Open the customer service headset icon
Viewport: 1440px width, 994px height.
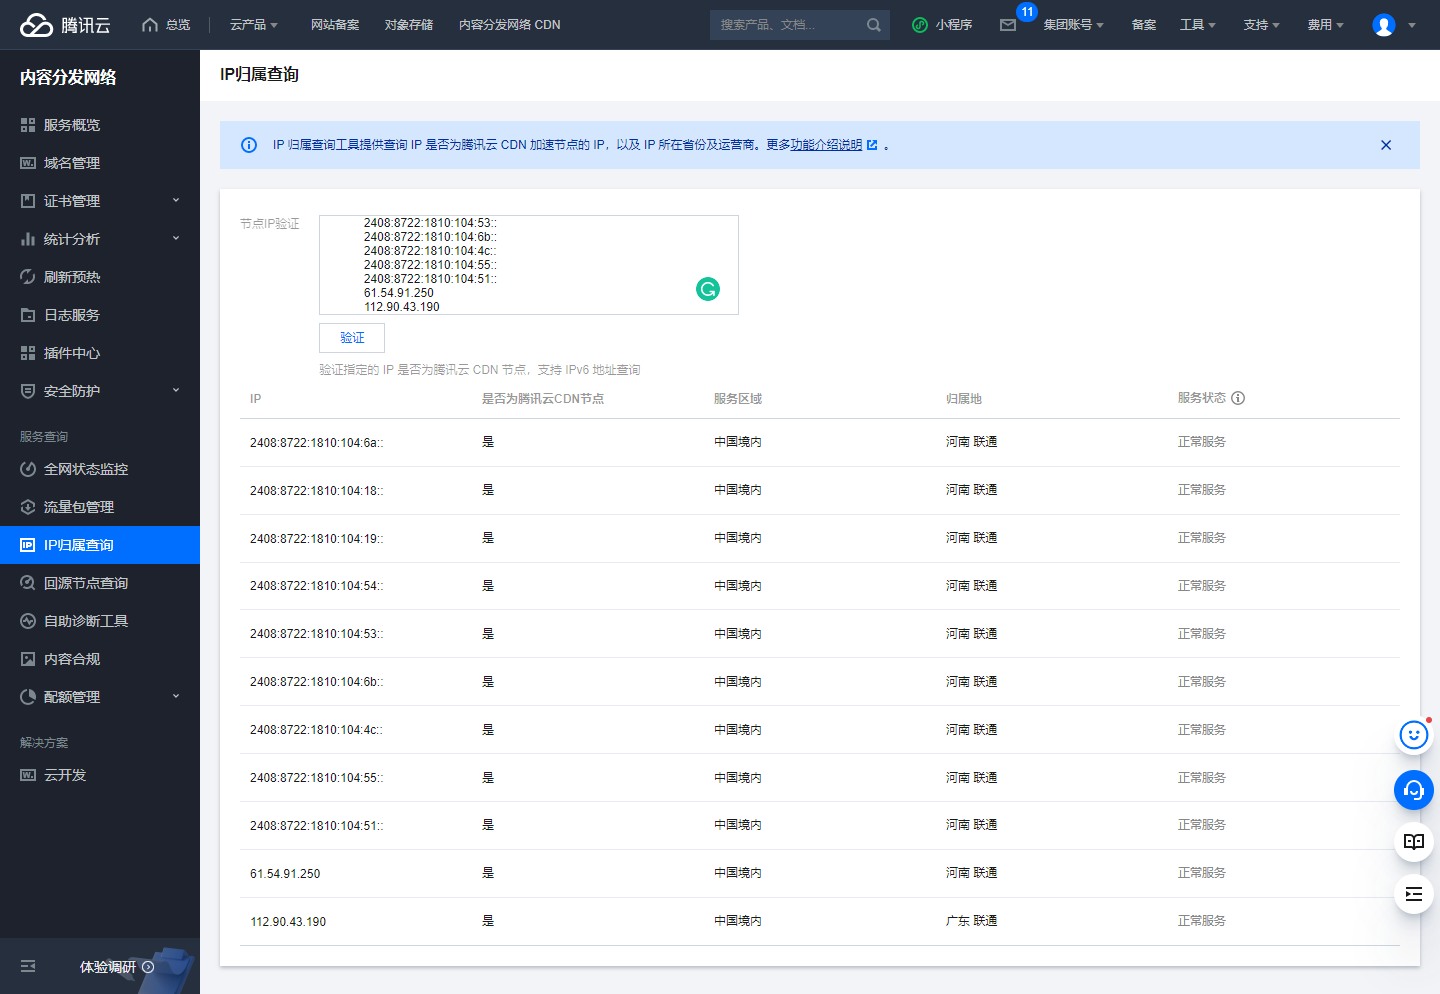click(x=1414, y=790)
